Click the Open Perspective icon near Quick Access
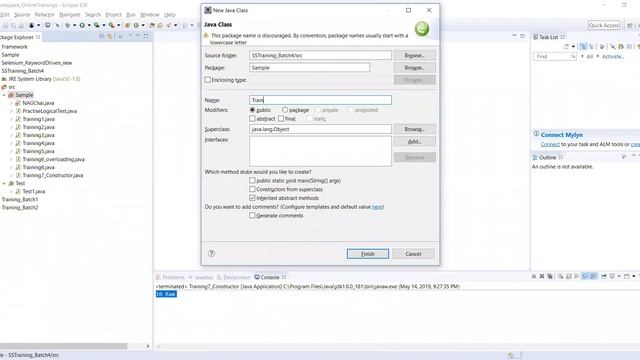The height and width of the screenshot is (360, 640). click(630, 26)
